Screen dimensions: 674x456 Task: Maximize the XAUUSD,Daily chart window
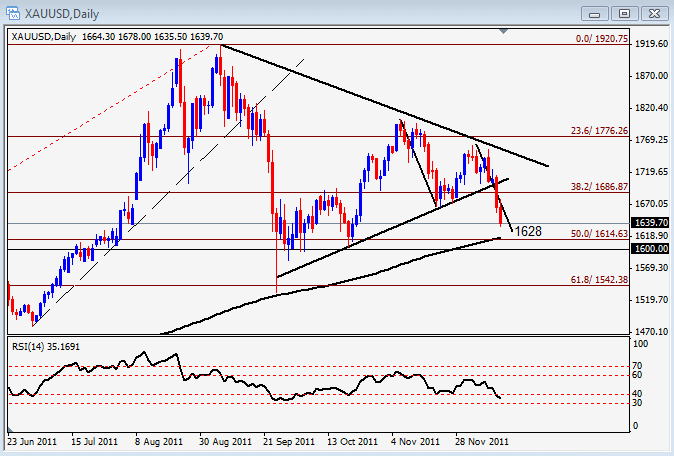(x=624, y=14)
